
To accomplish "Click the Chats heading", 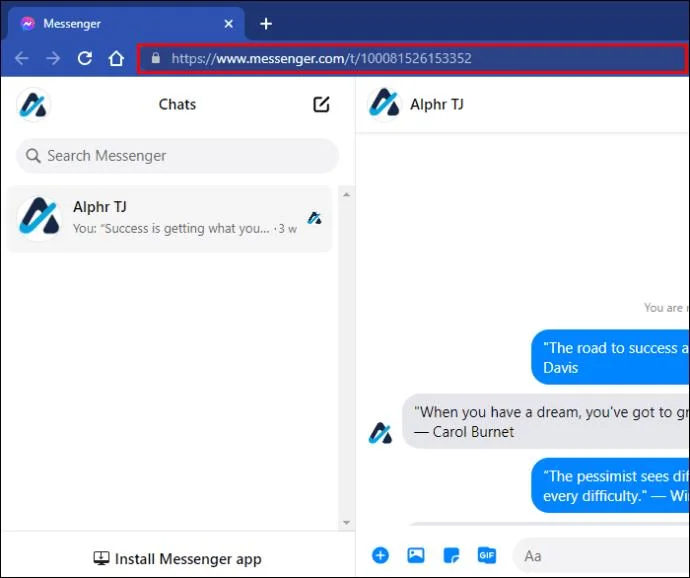I will [x=177, y=104].
